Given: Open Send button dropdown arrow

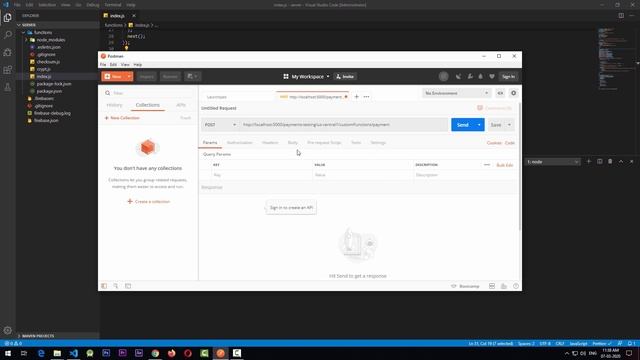Looking at the screenshot, I should pos(479,125).
